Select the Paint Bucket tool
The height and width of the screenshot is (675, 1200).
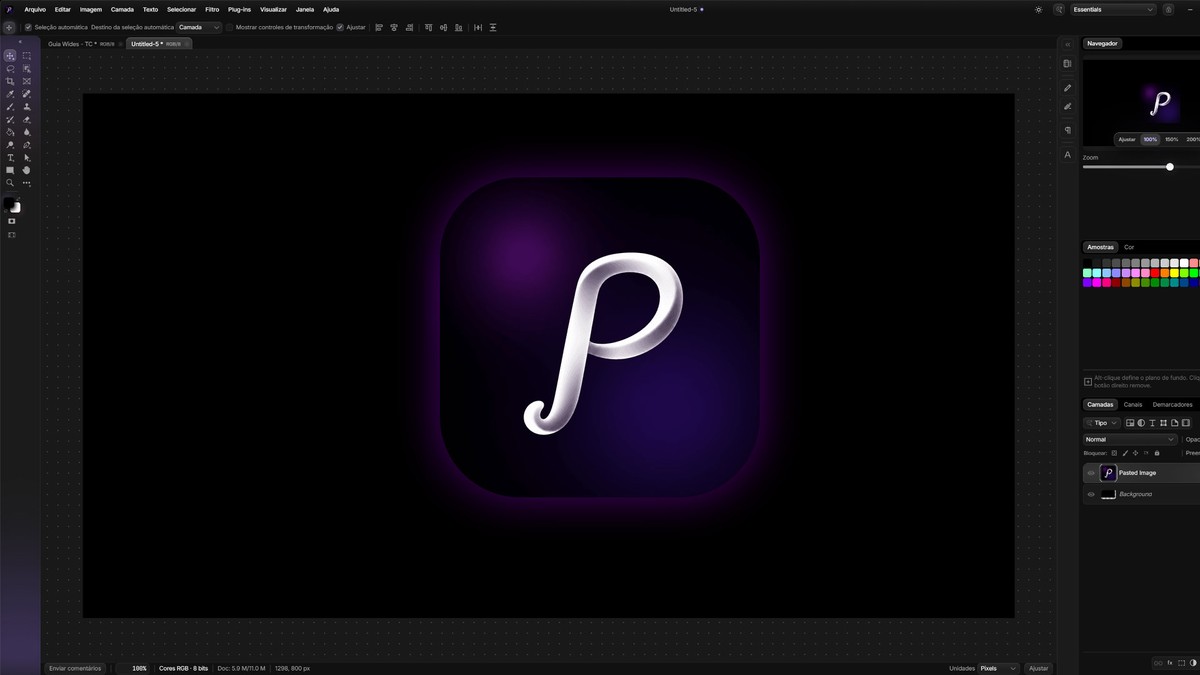[x=10, y=132]
